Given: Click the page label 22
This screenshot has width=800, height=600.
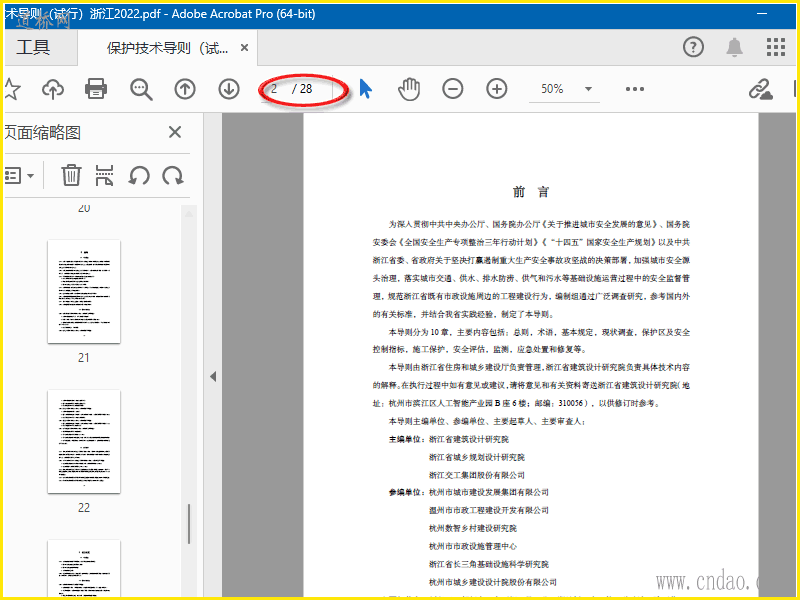Looking at the screenshot, I should 84,508.
